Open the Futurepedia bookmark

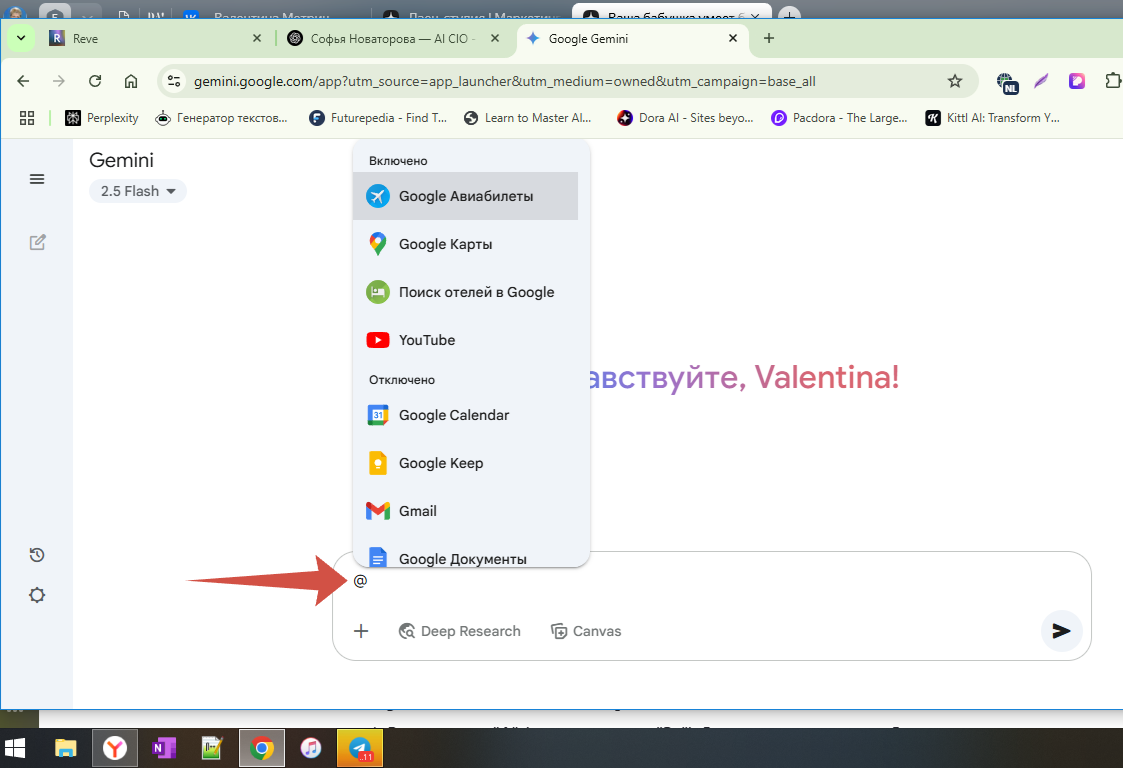tap(377, 117)
